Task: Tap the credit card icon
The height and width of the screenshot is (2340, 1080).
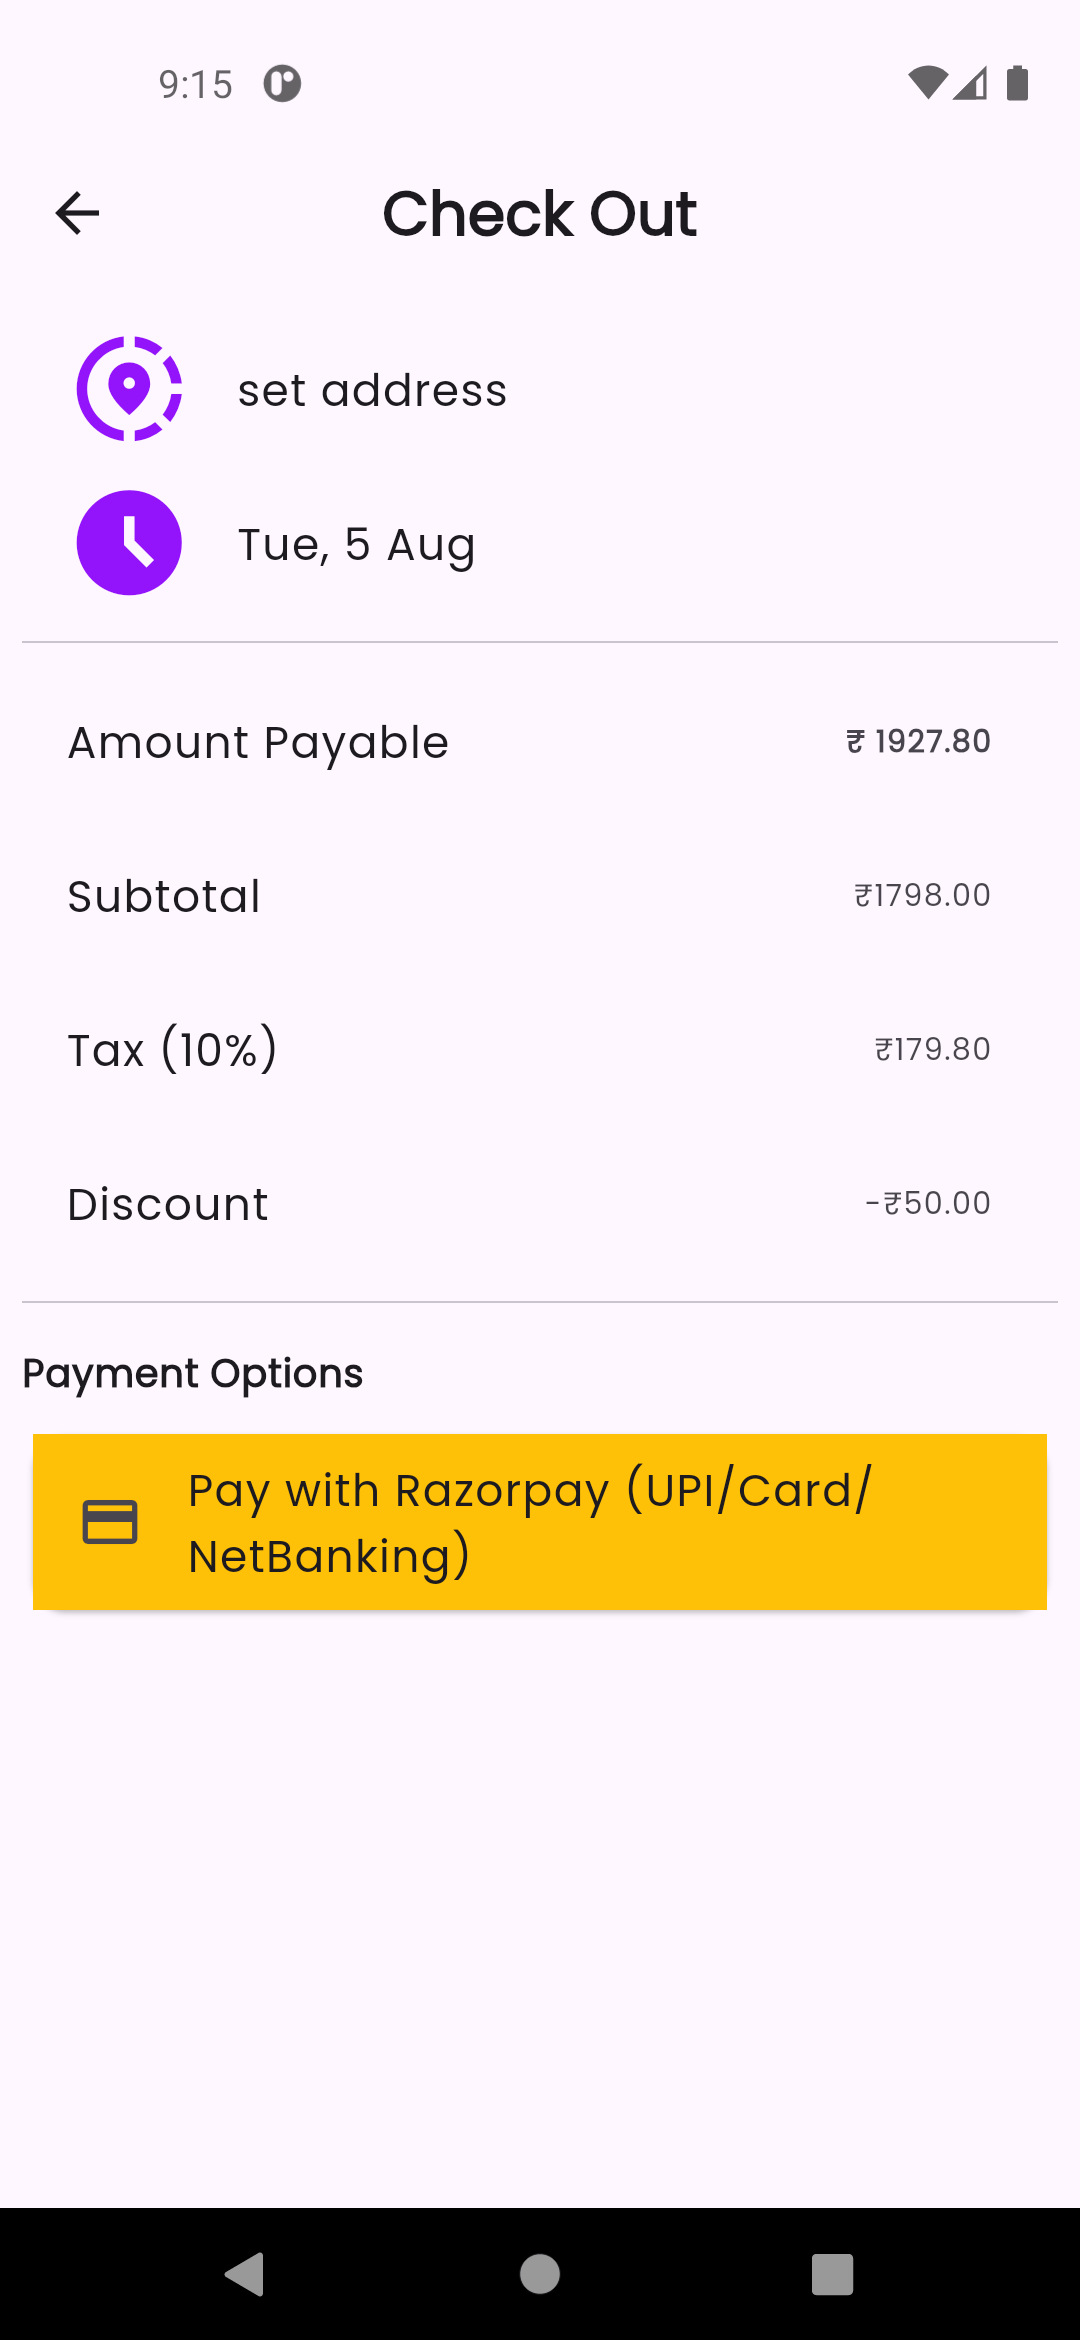Action: (110, 1522)
